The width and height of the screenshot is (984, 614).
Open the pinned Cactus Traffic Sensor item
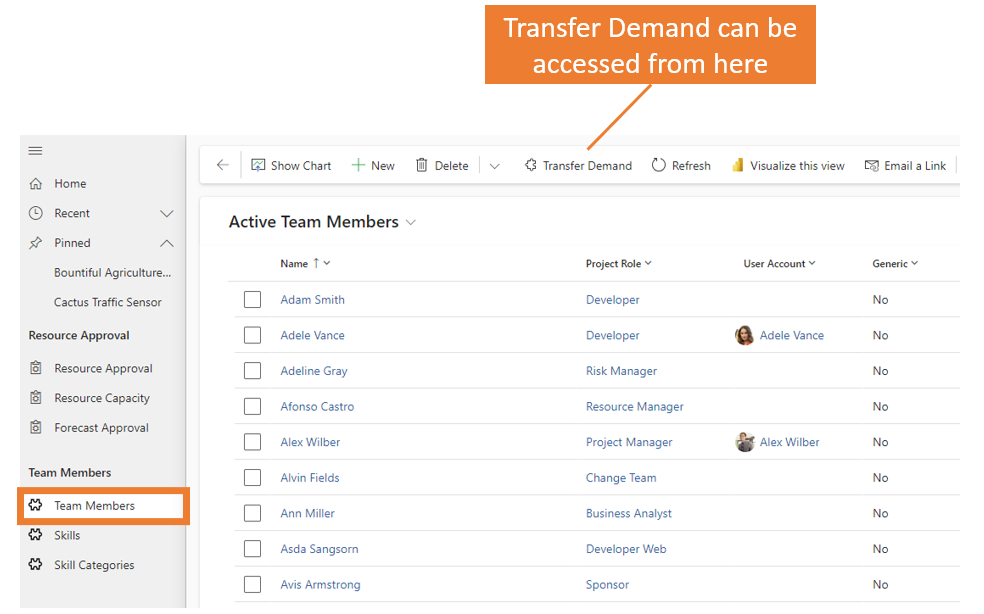(107, 302)
